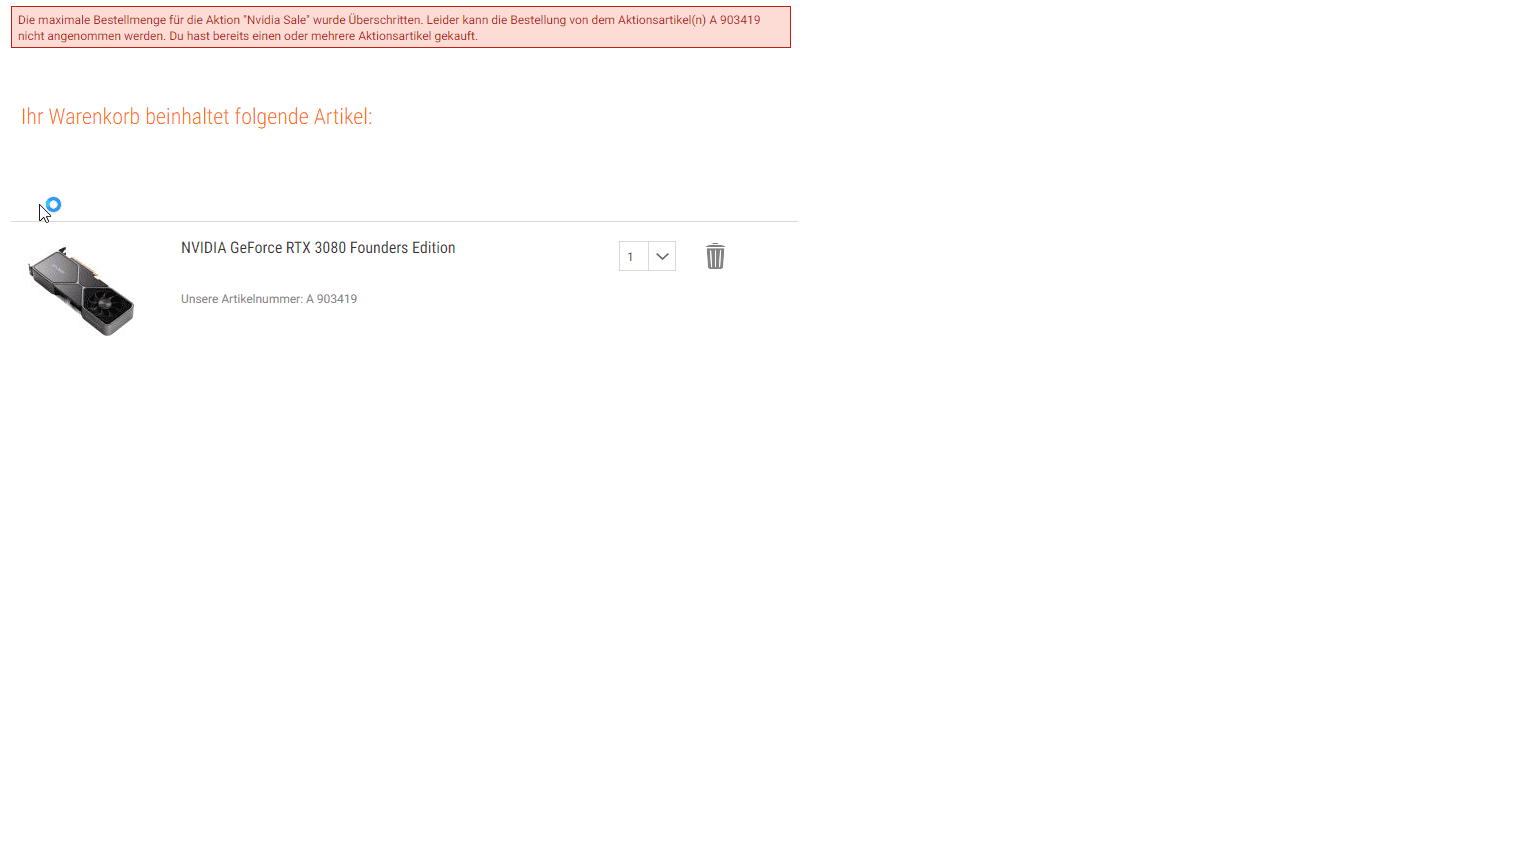This screenshot has height=864, width=1536.
Task: Delete the RTX 3080 from the cart via trash icon
Action: pyautogui.click(x=715, y=256)
